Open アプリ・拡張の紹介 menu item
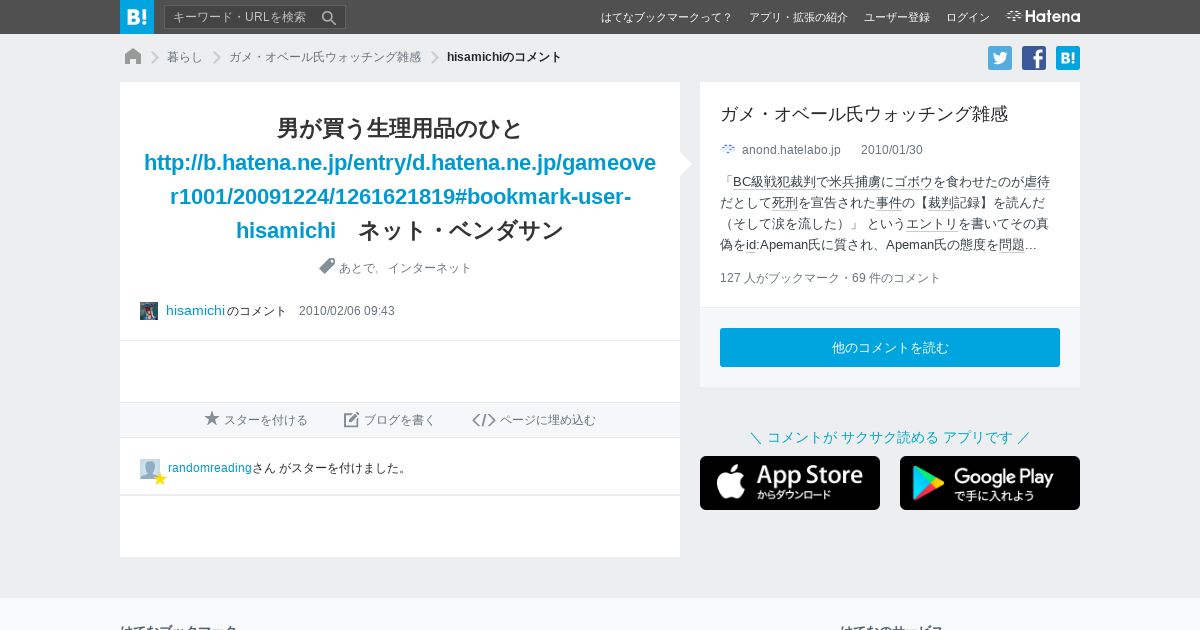Image resolution: width=1200 pixels, height=630 pixels. pos(798,17)
